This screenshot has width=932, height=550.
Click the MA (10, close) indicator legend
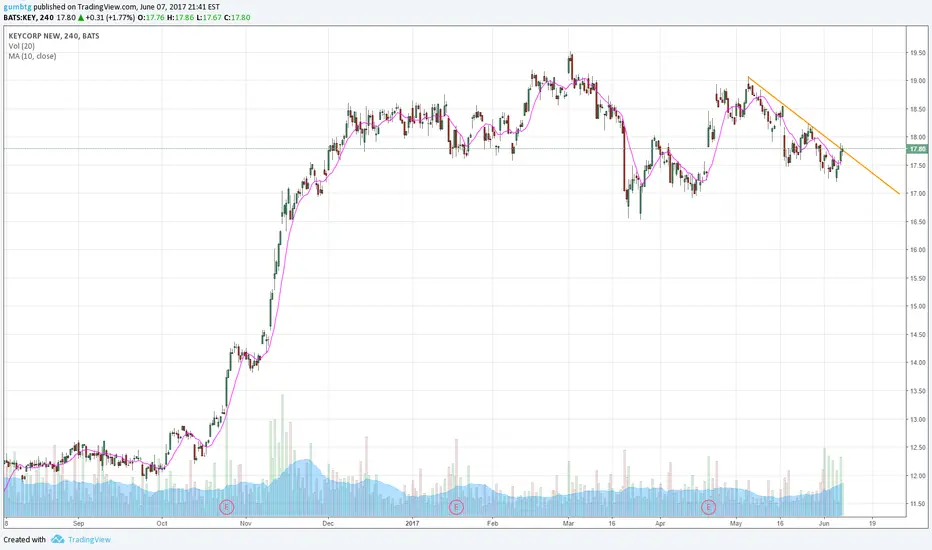coord(32,56)
